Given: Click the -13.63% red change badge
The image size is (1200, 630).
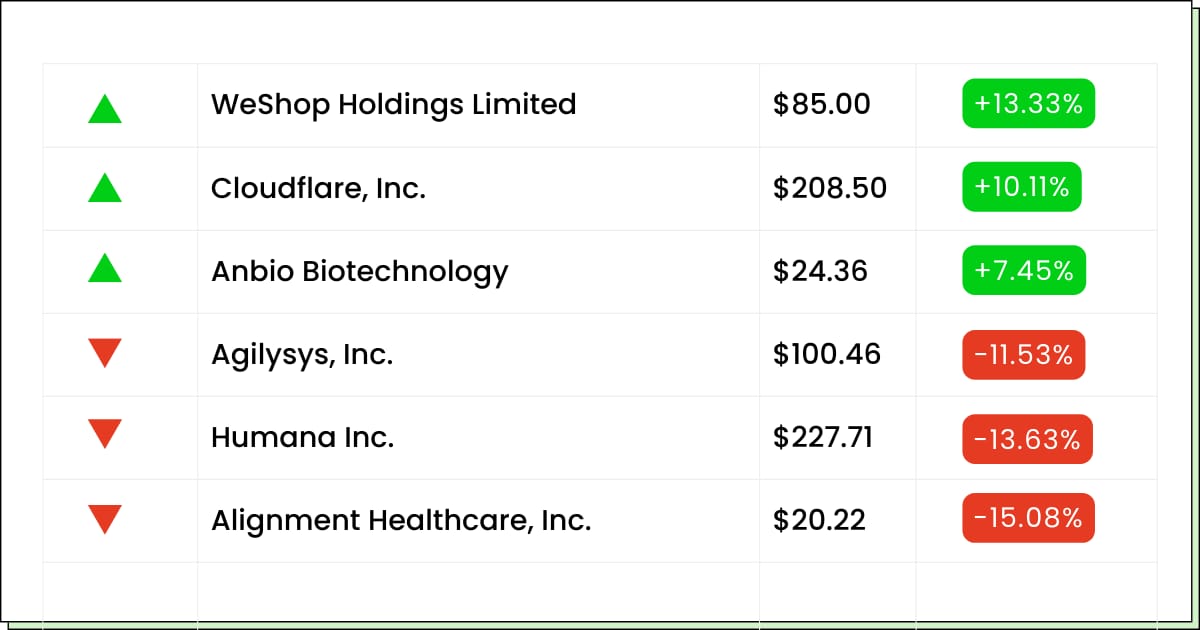Looking at the screenshot, I should pos(1027,438).
